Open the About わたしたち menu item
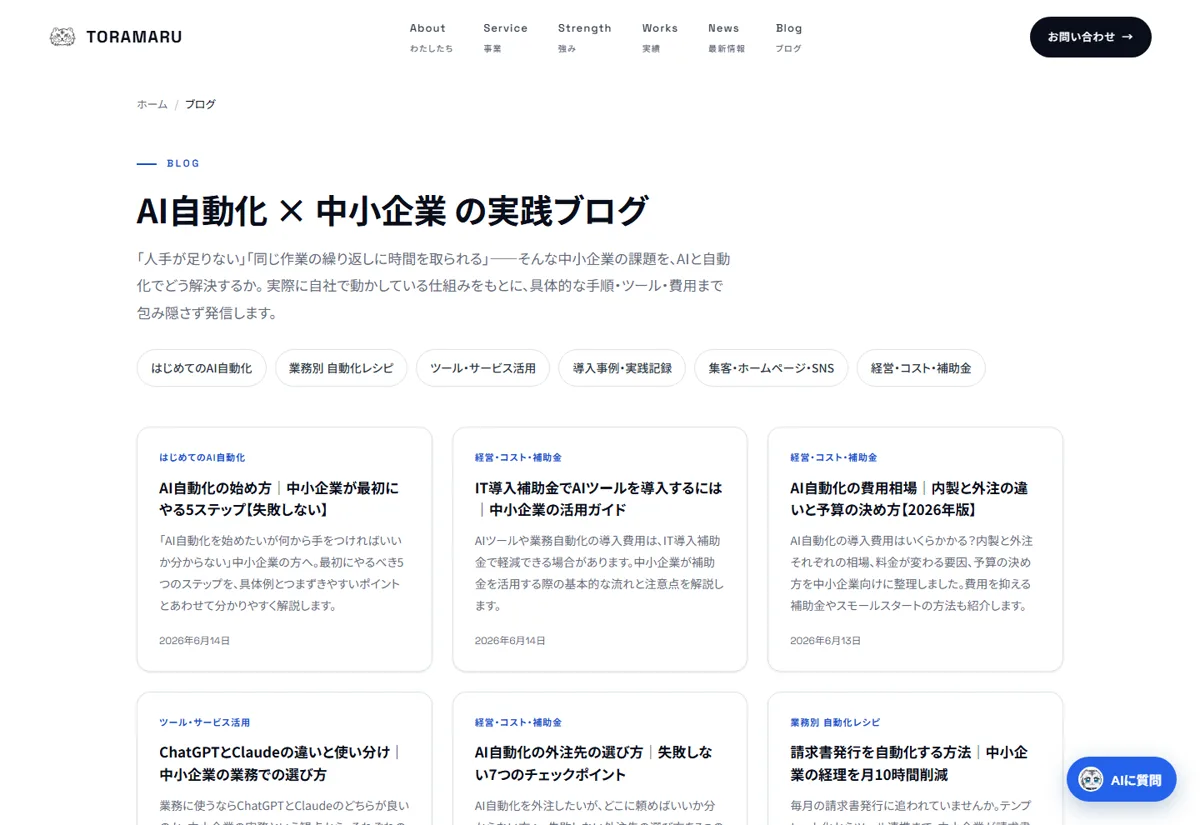This screenshot has width=1200, height=825. click(431, 37)
